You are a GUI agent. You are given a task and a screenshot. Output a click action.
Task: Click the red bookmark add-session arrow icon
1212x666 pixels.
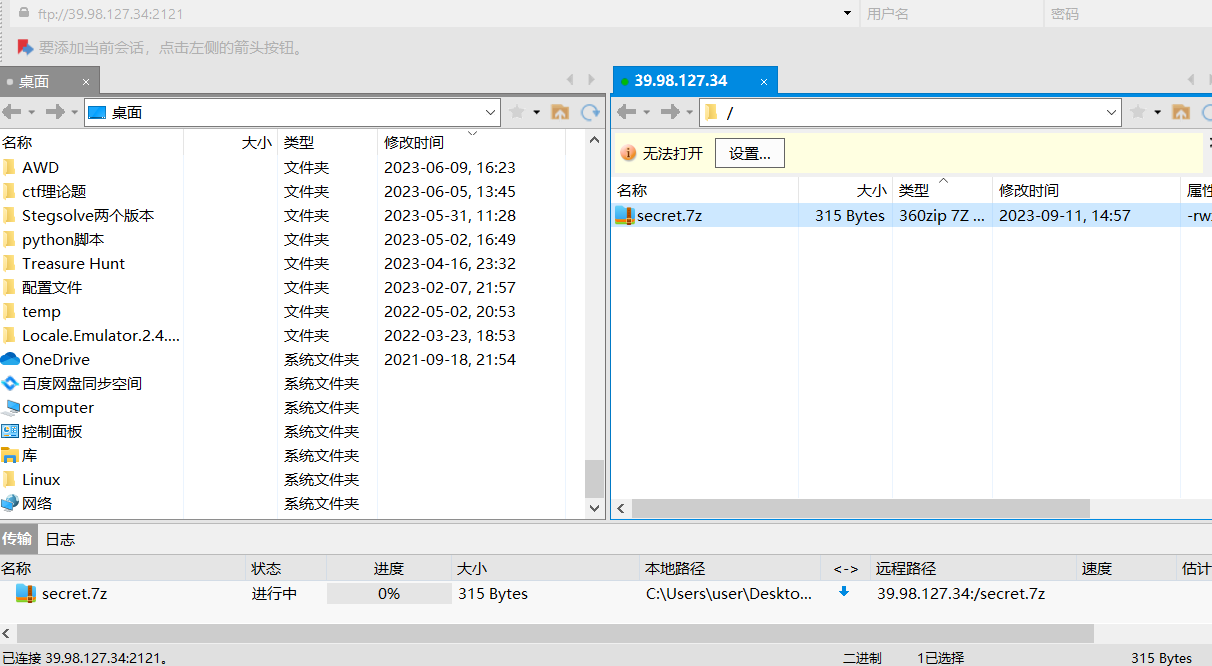[x=24, y=47]
